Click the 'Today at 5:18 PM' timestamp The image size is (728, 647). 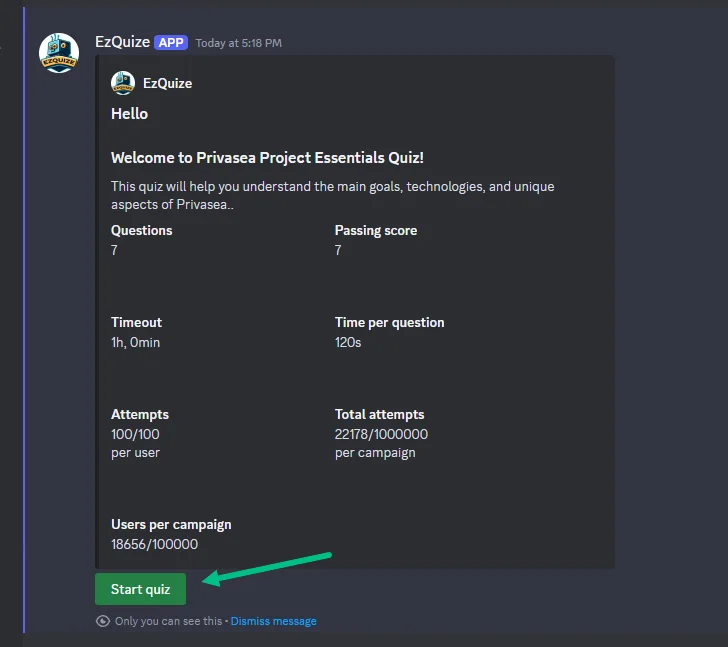pyautogui.click(x=239, y=43)
